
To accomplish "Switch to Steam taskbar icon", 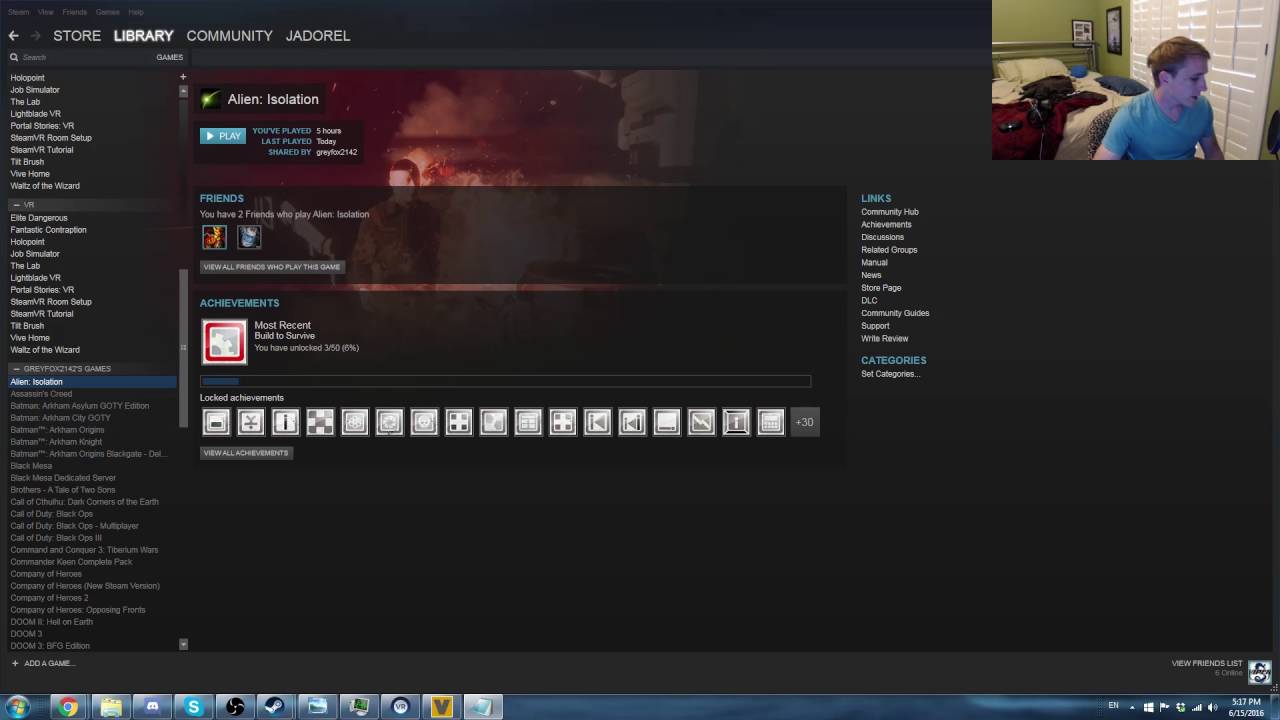I will click(275, 707).
